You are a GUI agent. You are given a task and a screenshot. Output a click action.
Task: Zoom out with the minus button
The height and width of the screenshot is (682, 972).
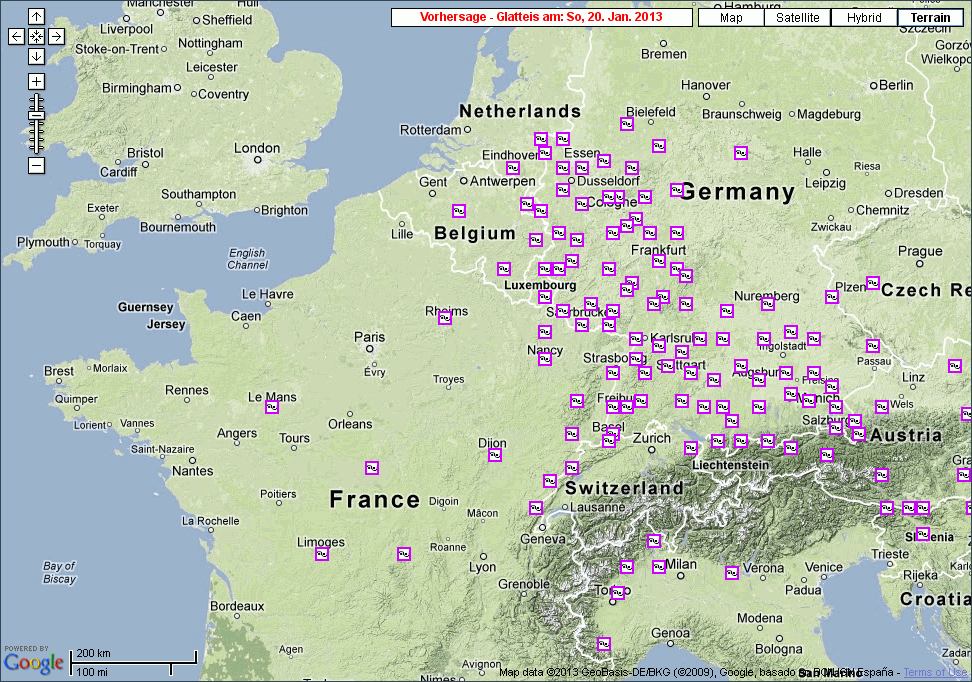point(36,165)
